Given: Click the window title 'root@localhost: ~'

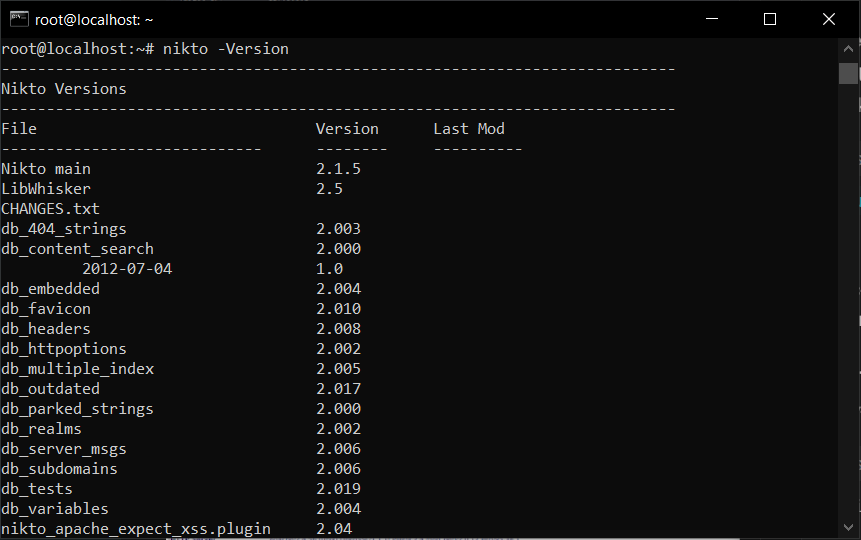Looking at the screenshot, I should [94, 20].
